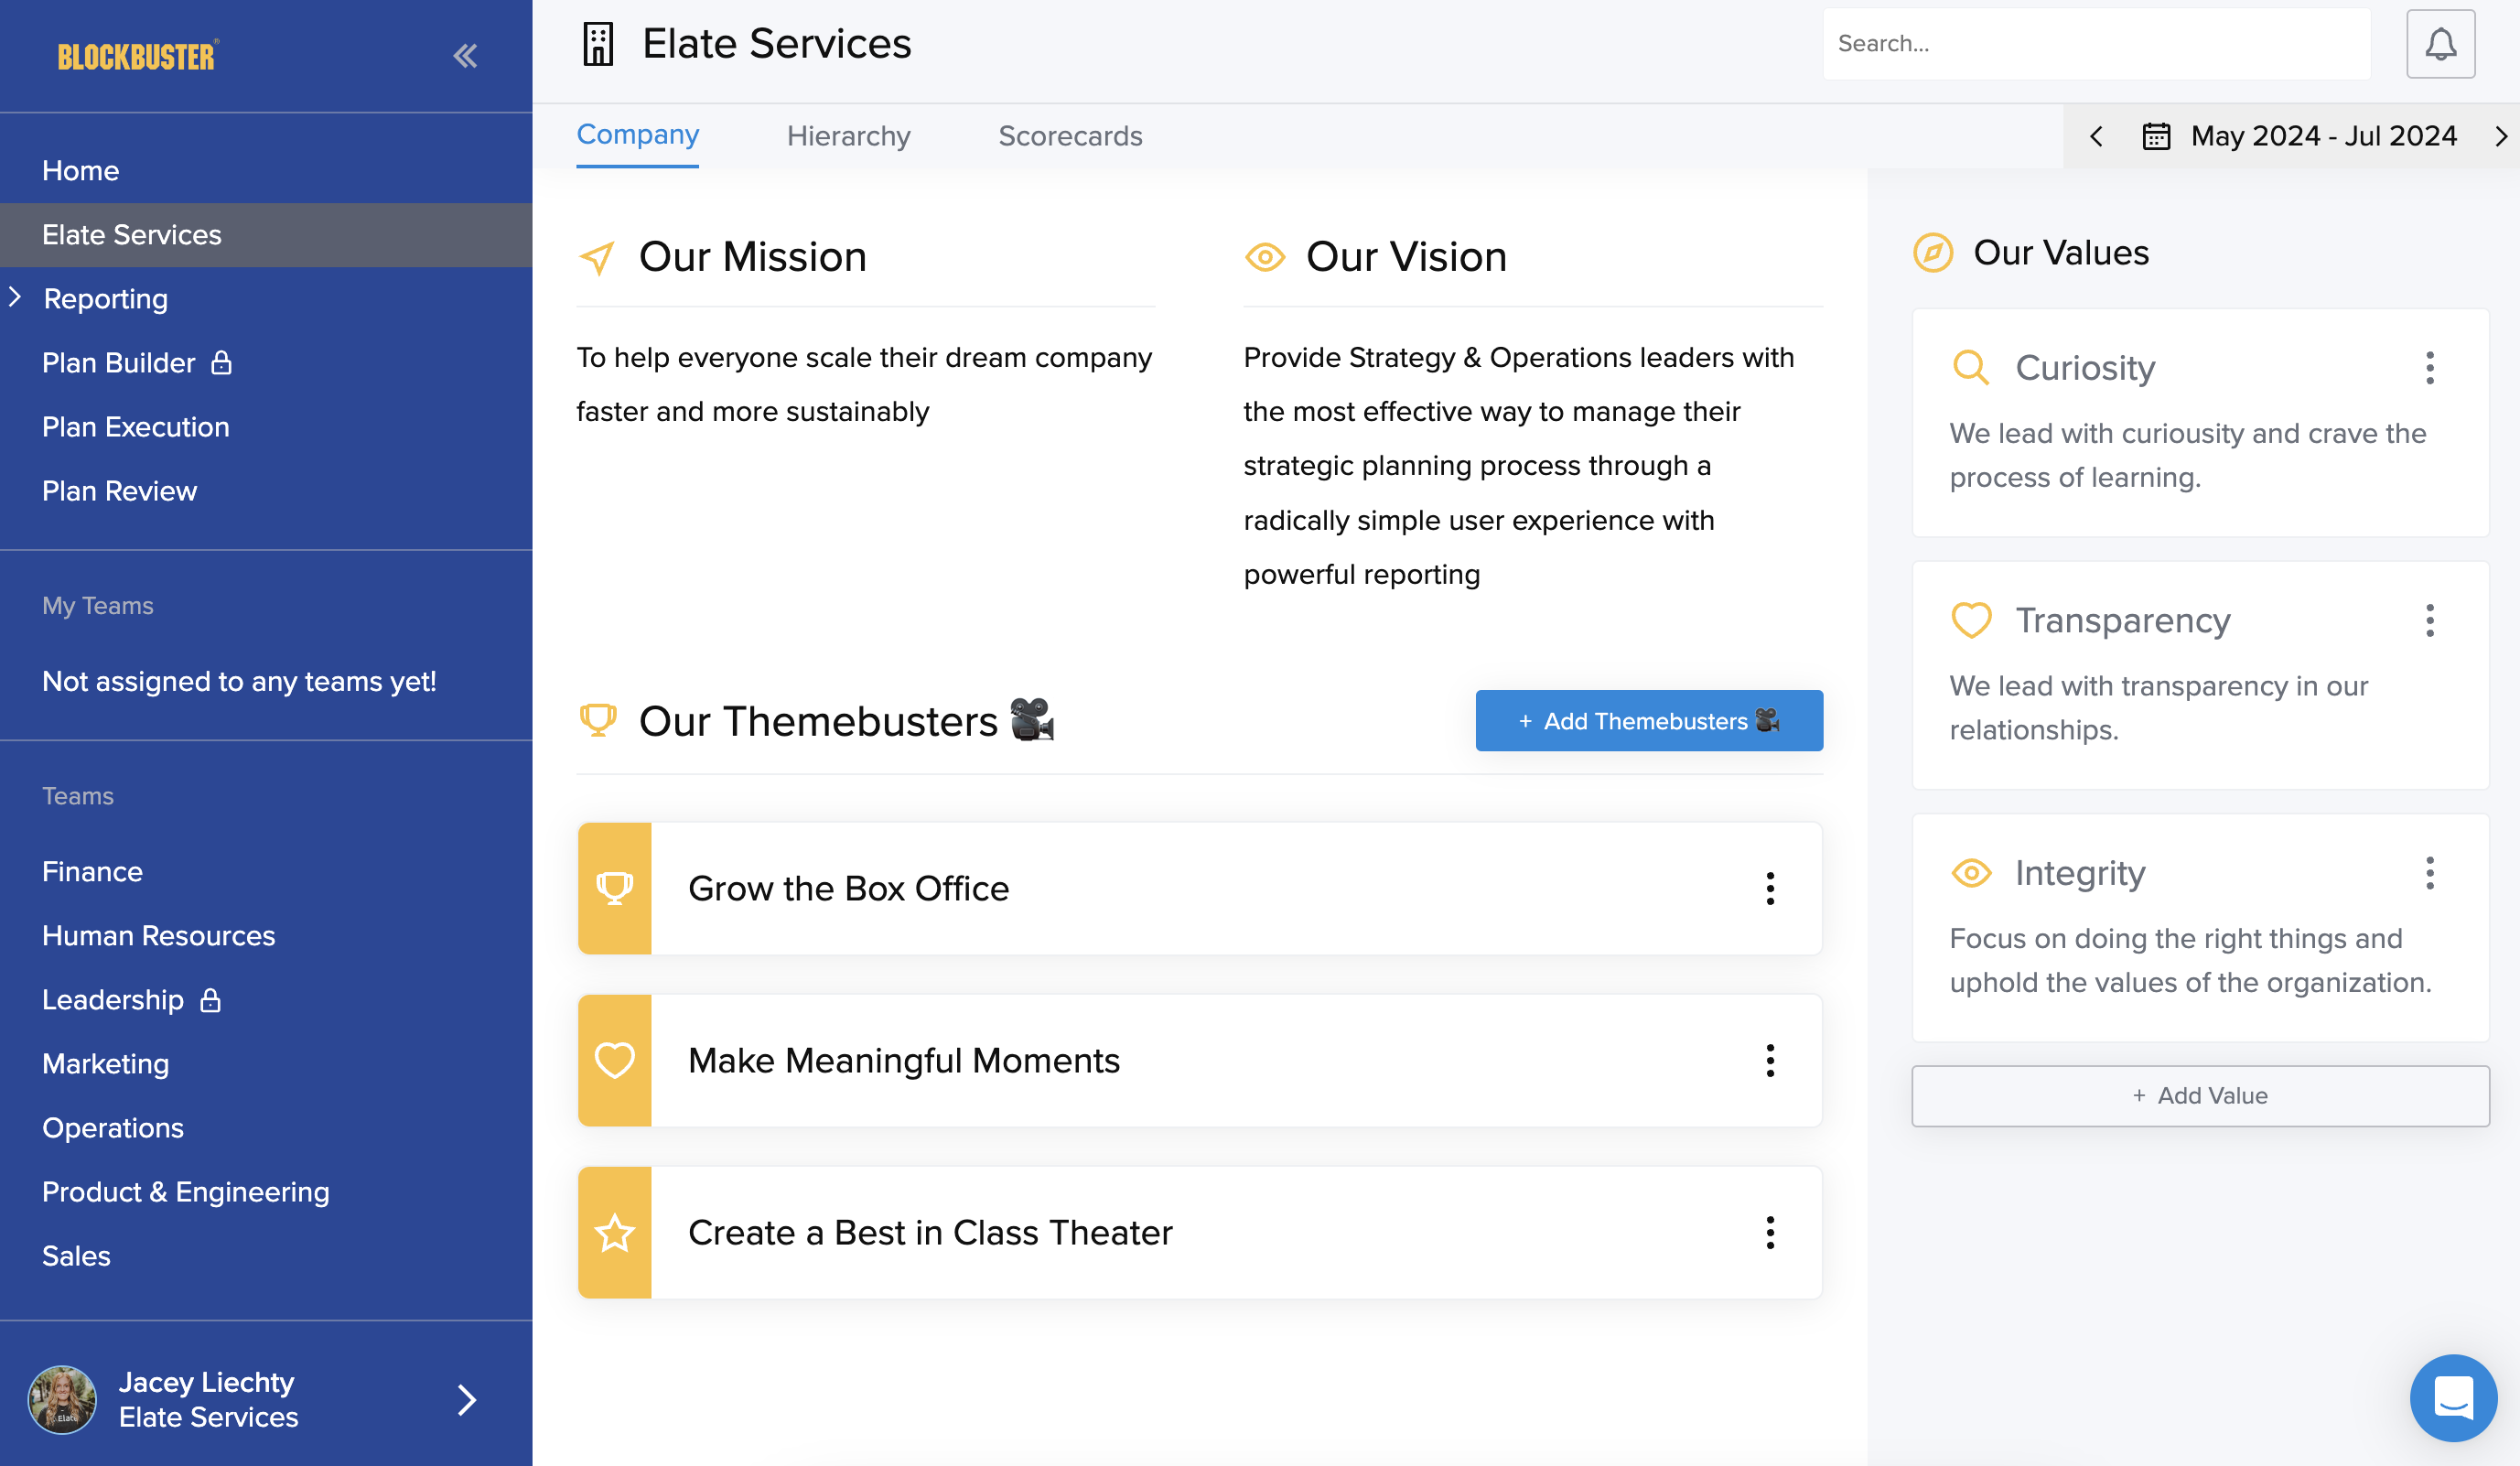Click the calendar icon in date range
This screenshot has height=1466, width=2520.
pyautogui.click(x=2156, y=136)
